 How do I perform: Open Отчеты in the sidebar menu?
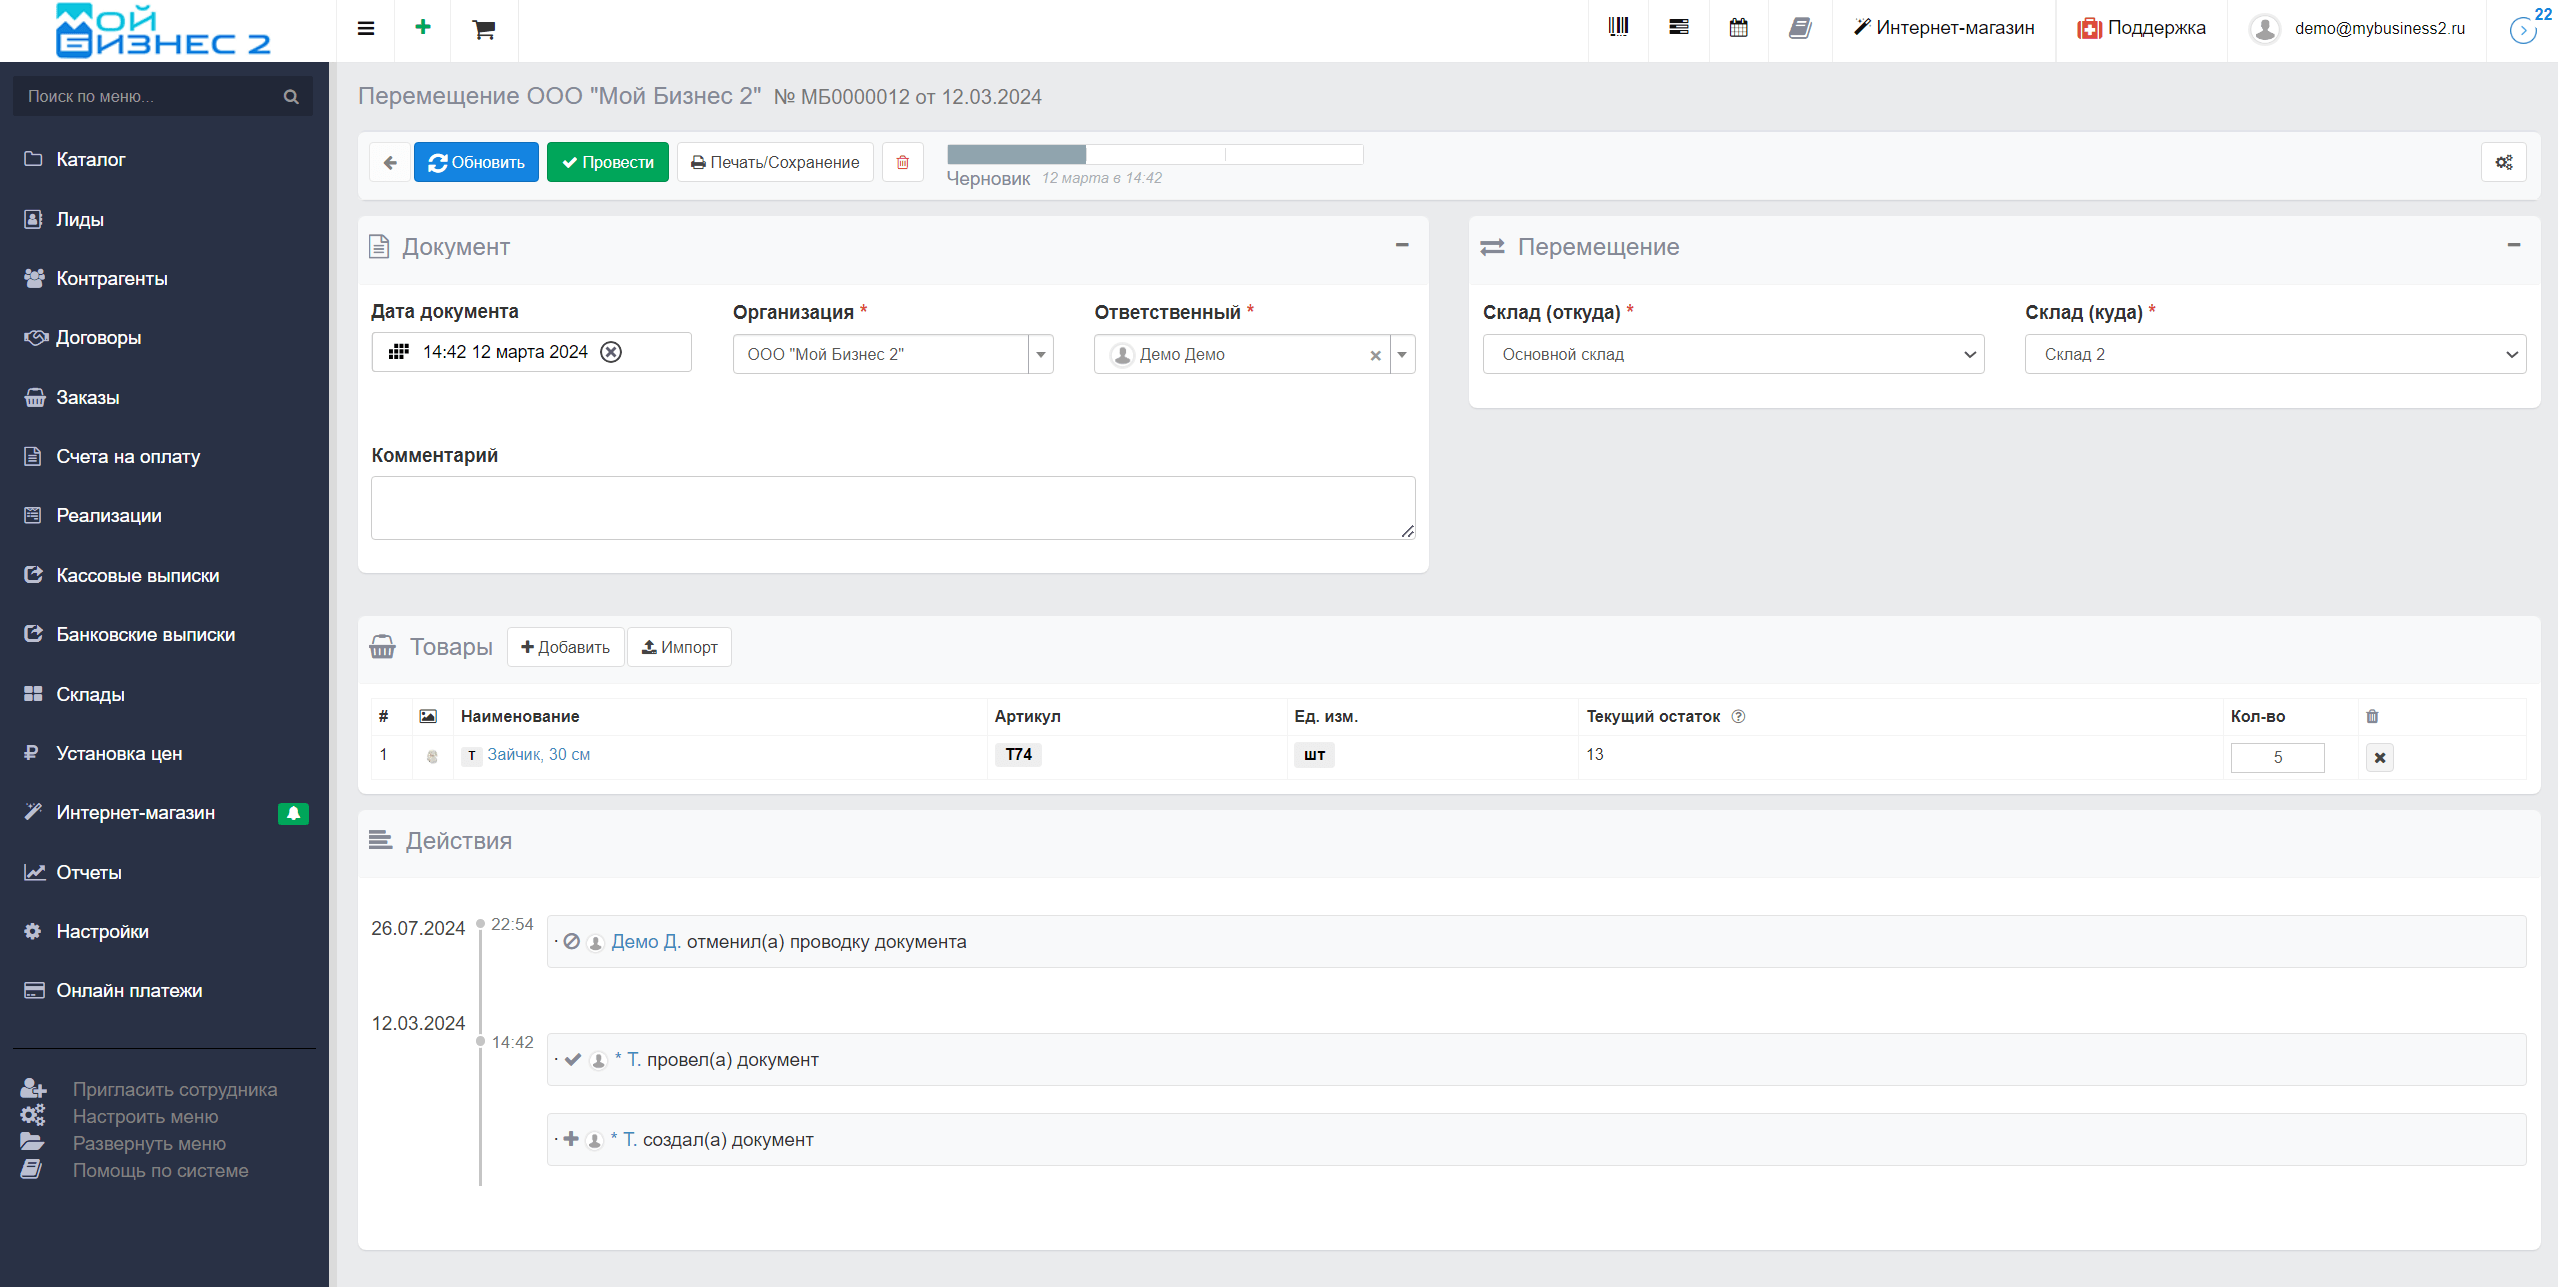pyautogui.click(x=88, y=872)
